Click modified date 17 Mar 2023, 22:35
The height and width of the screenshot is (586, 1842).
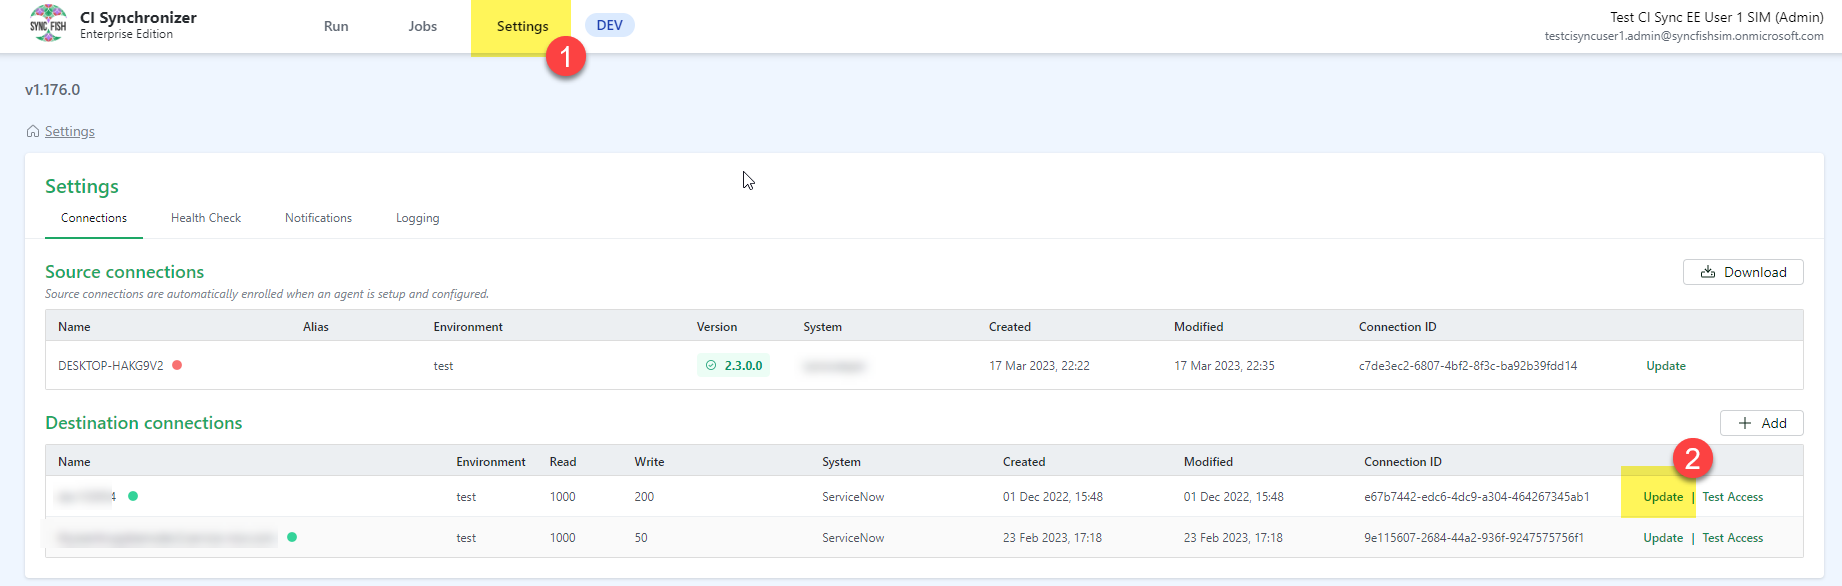coord(1224,366)
